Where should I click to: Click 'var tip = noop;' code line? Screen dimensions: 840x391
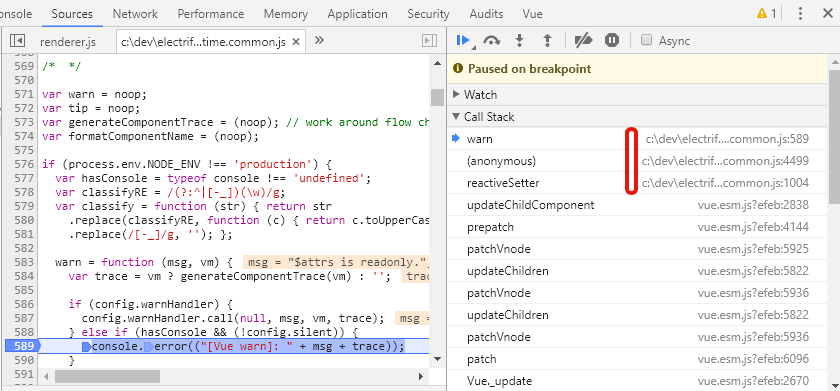[x=91, y=108]
